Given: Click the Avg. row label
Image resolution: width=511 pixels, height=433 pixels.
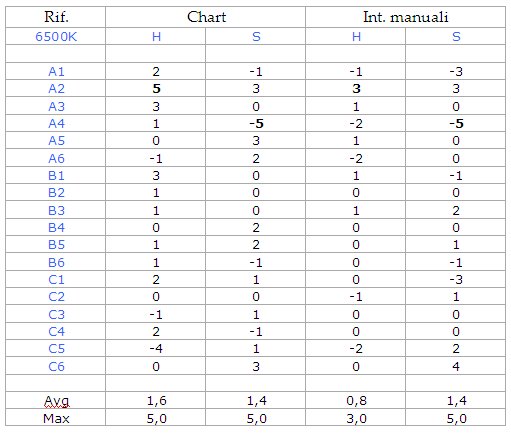Looking at the screenshot, I should tap(56, 401).
